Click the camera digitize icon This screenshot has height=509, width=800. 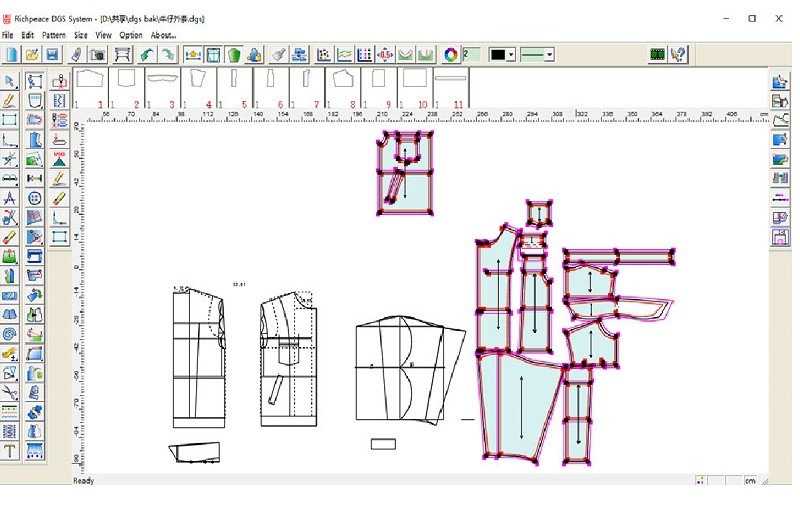pyautogui.click(x=98, y=54)
